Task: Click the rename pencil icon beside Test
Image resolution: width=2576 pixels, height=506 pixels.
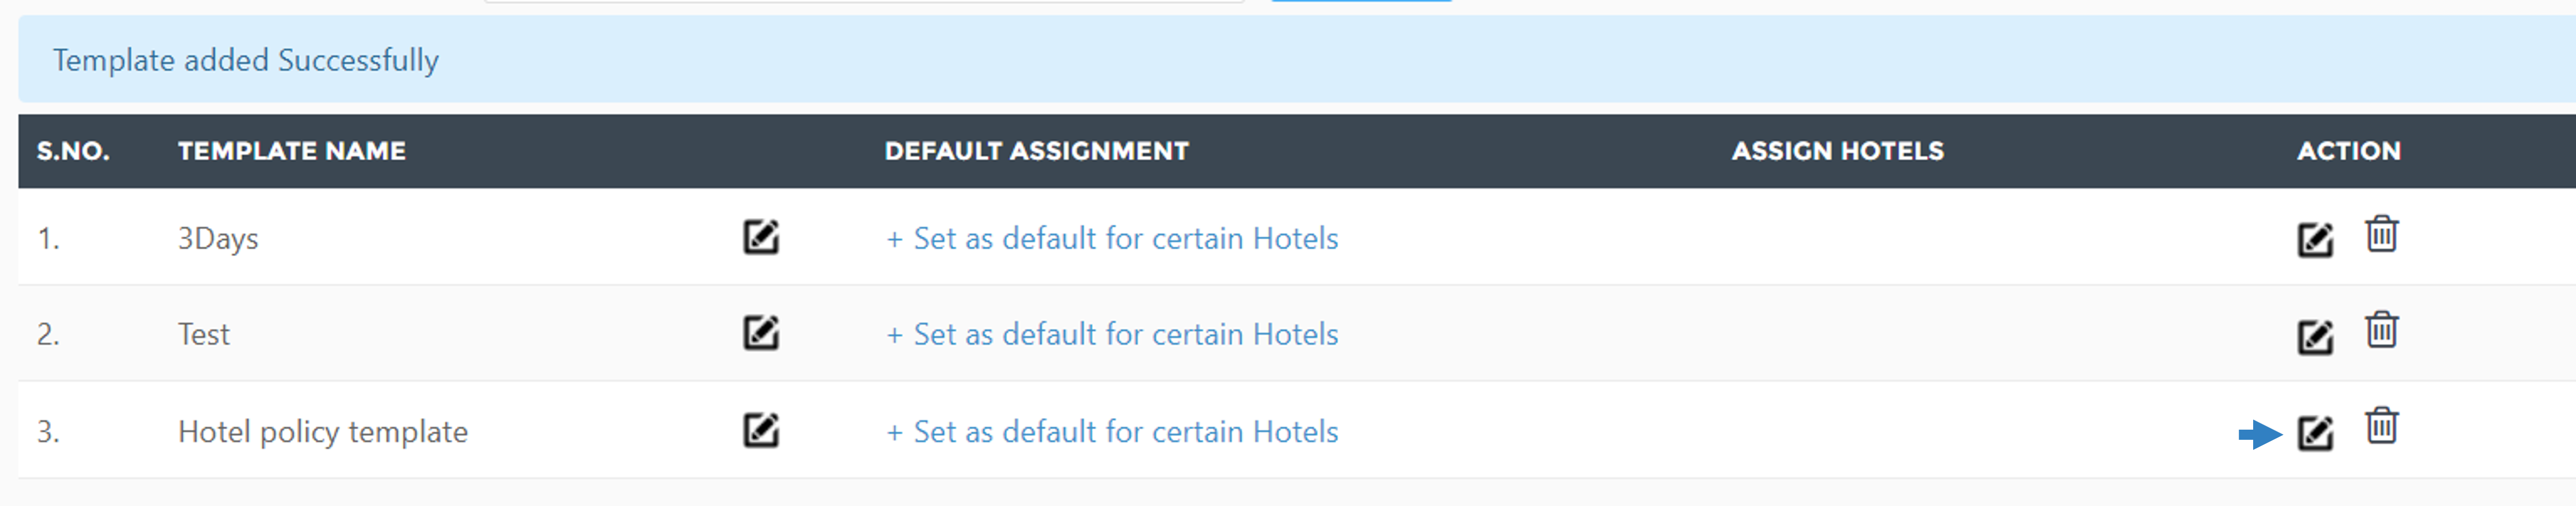Action: click(761, 333)
